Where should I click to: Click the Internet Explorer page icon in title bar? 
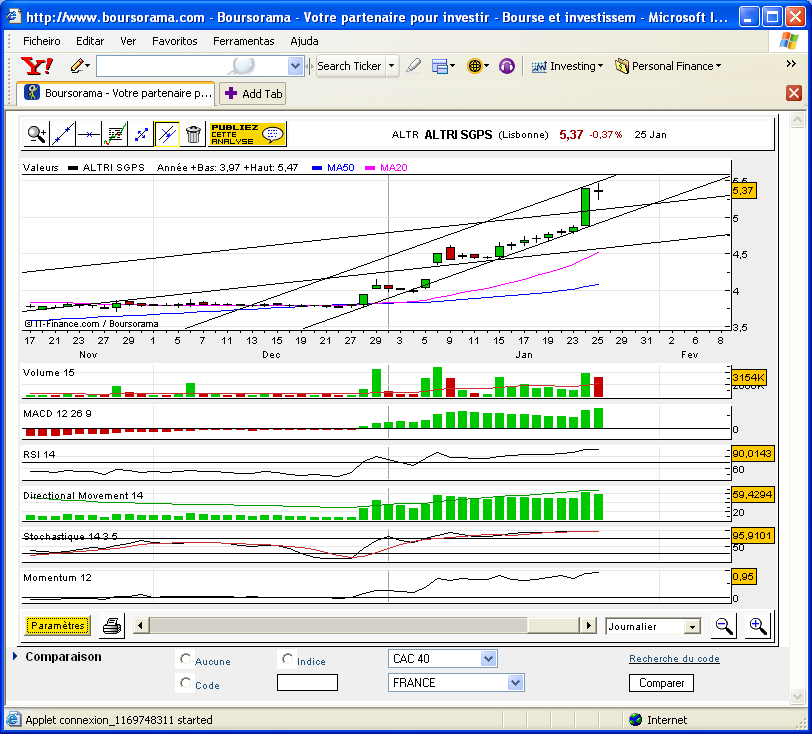tap(13, 17)
